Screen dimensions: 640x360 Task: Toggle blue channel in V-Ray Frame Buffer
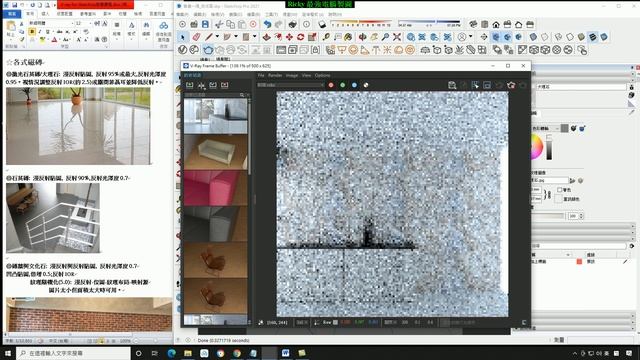(x=354, y=85)
